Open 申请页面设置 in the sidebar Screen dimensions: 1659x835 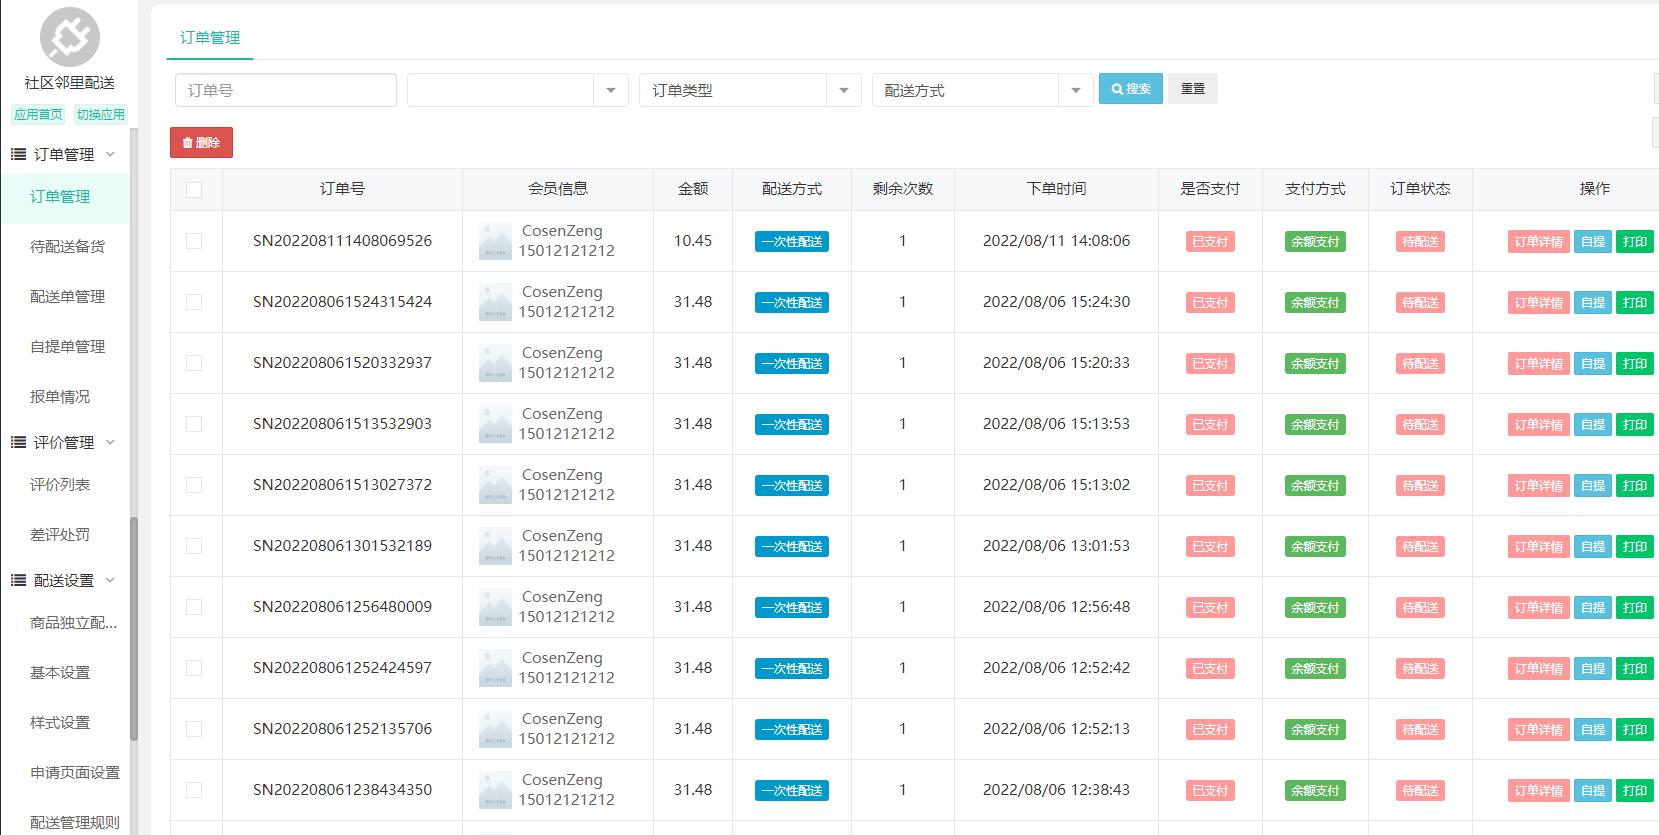pos(75,773)
